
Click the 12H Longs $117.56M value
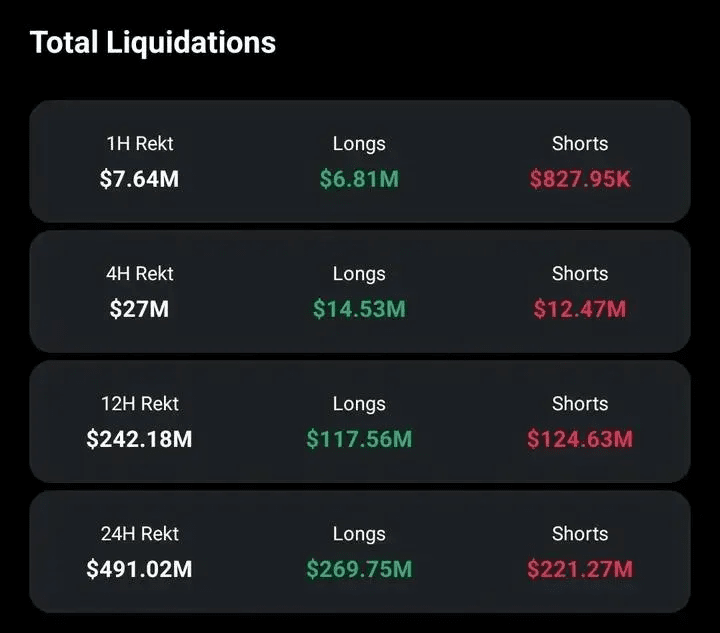pyautogui.click(x=359, y=439)
